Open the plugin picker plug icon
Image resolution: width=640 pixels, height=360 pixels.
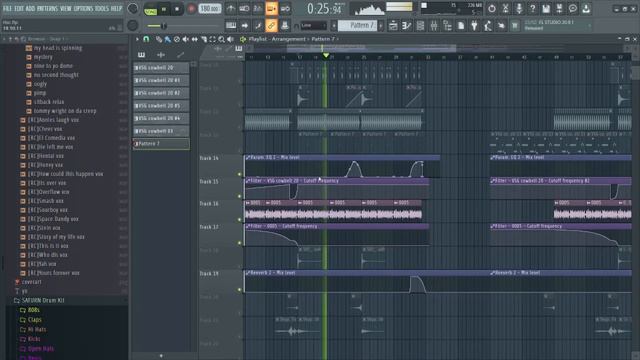click(474, 26)
